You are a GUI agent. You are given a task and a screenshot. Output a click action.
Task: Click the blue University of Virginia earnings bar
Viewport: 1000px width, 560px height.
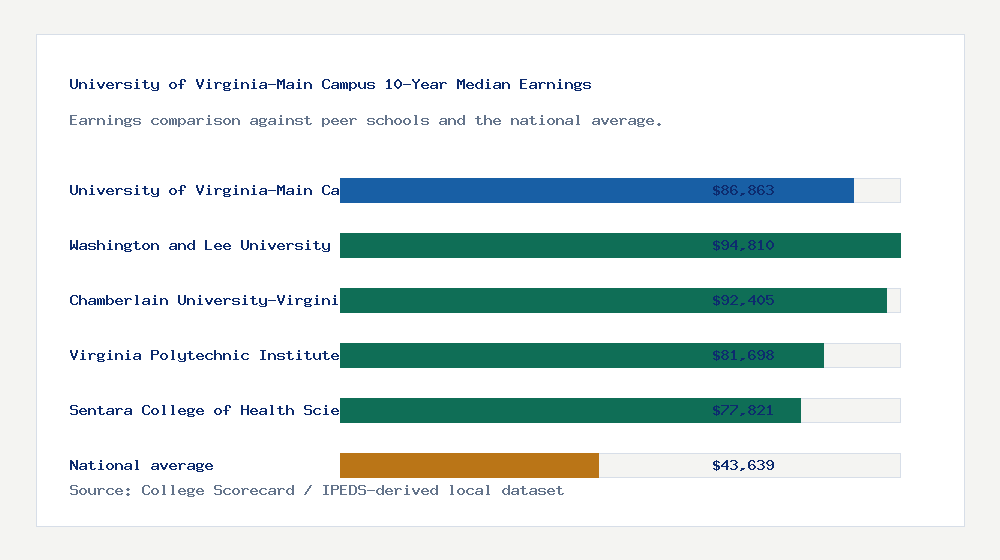[x=597, y=191]
